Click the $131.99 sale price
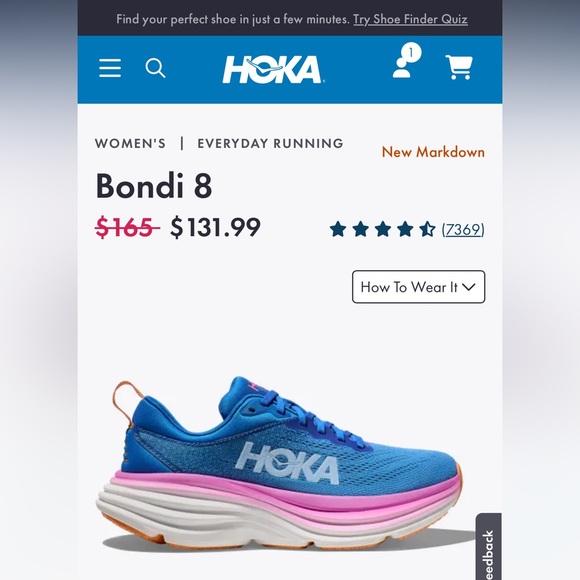This screenshot has height=580, width=580. click(215, 227)
